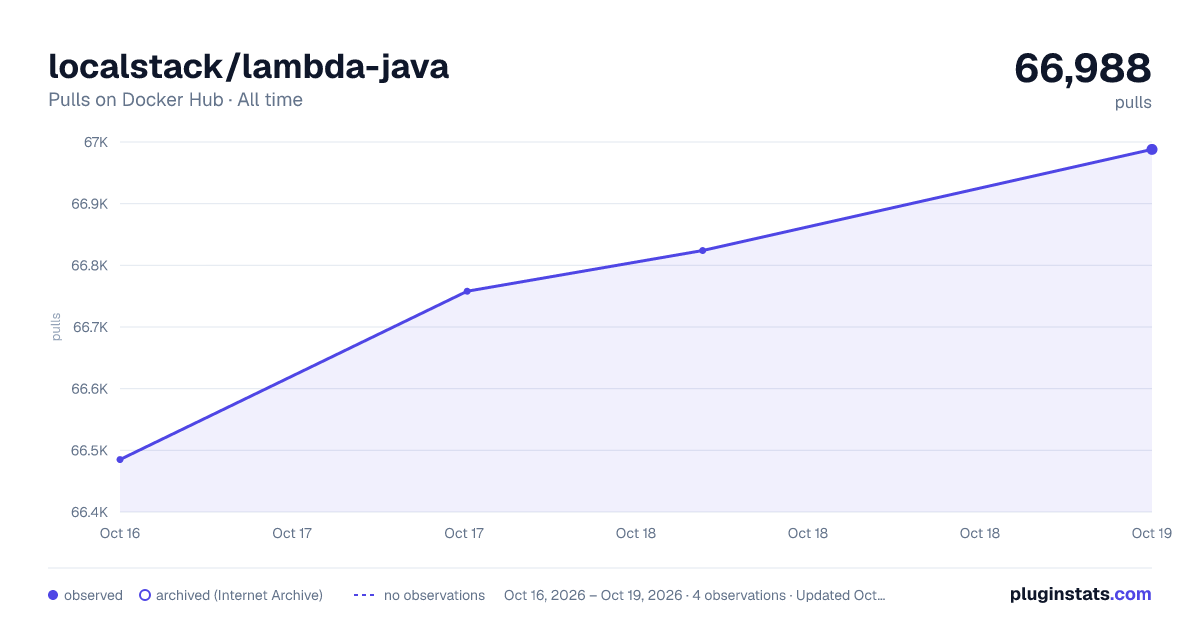Click the 67K y-axis label
This screenshot has width=1200, height=630.
click(96, 142)
